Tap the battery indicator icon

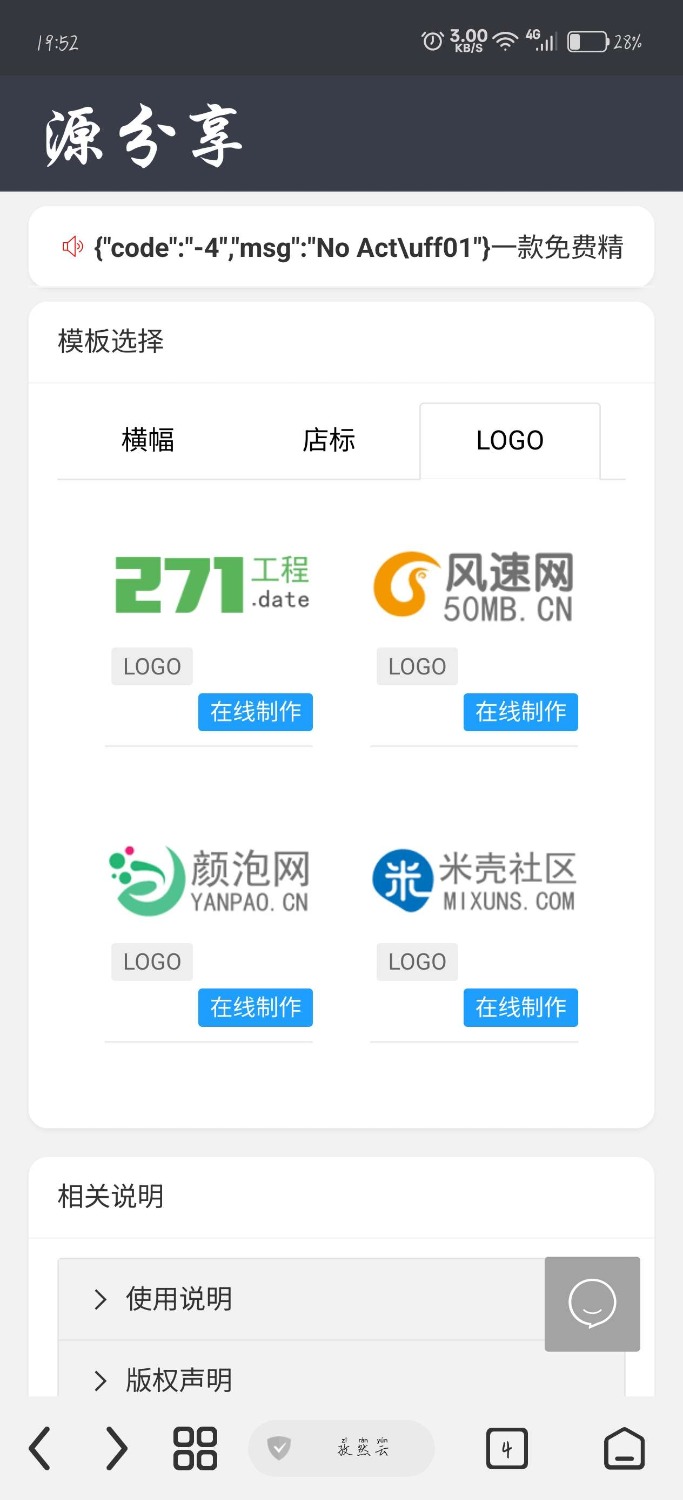click(x=587, y=42)
